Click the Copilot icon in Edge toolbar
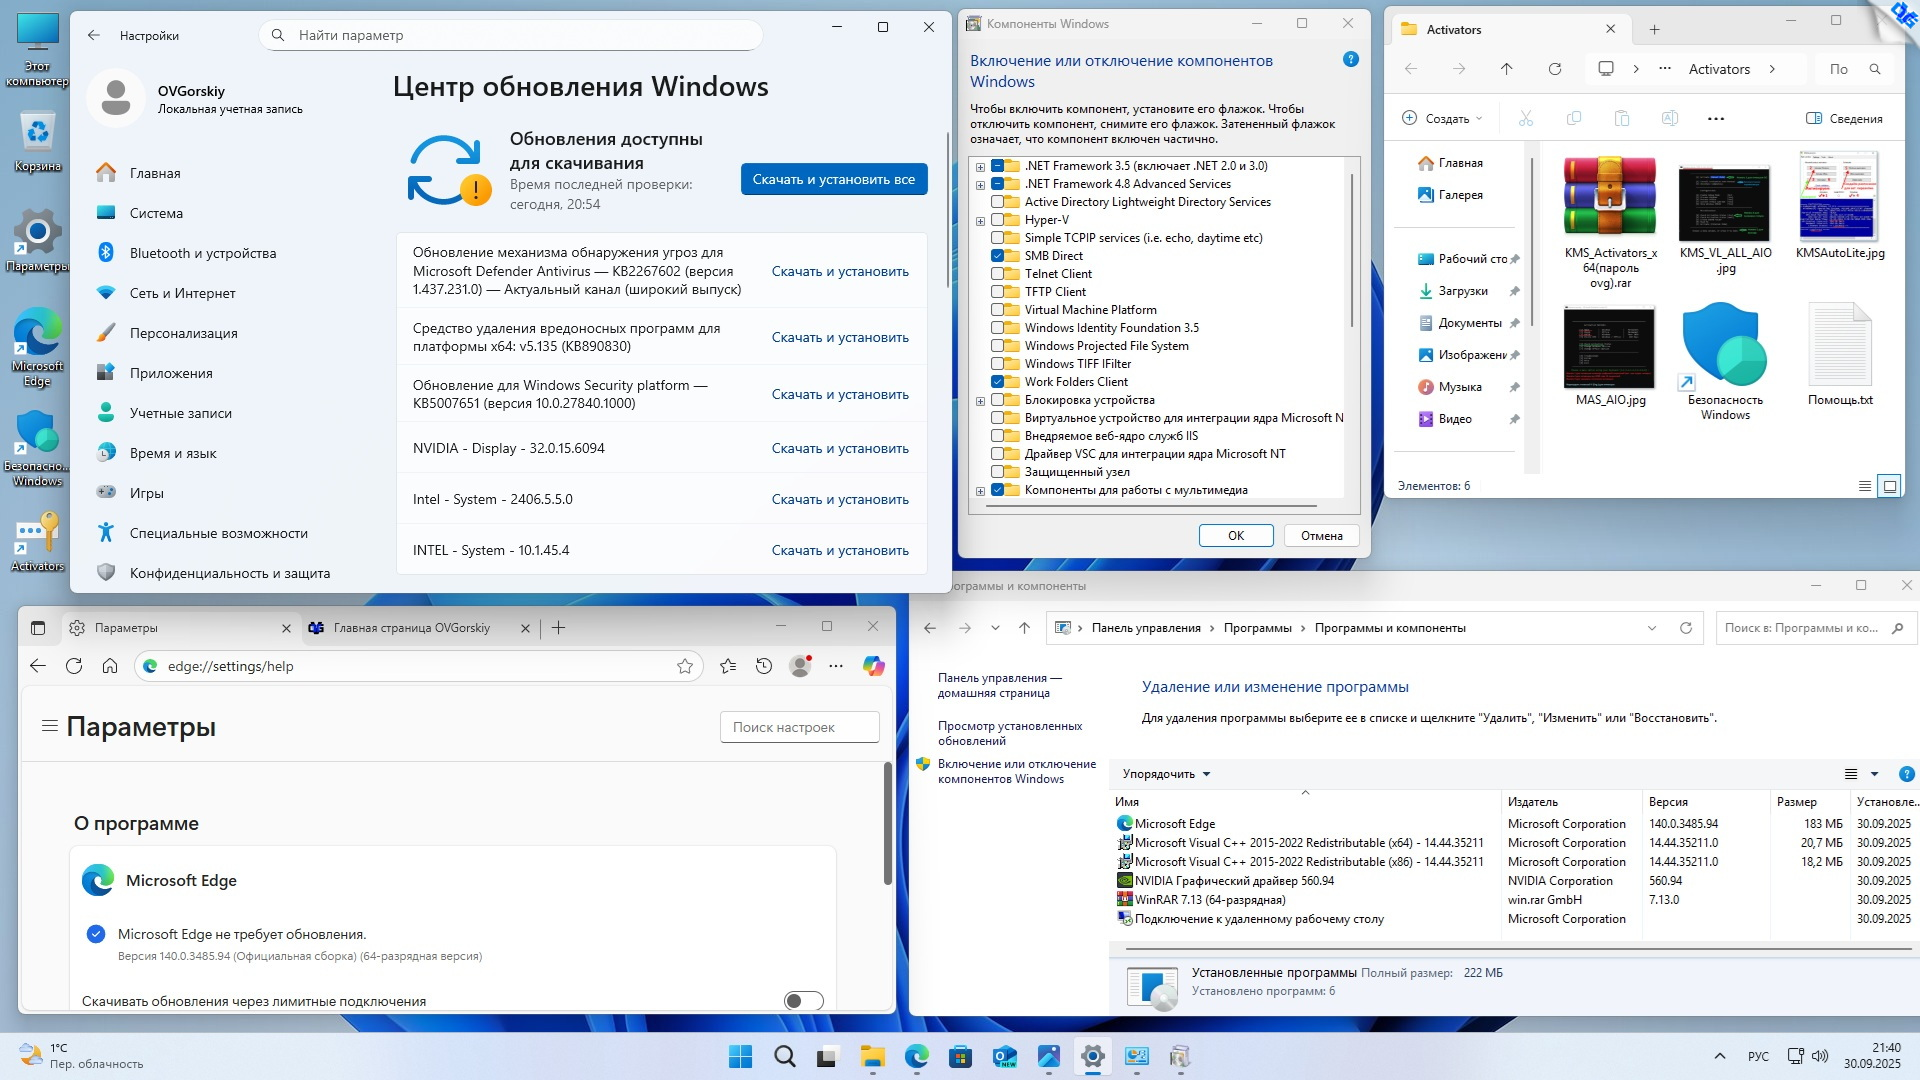 click(x=873, y=666)
